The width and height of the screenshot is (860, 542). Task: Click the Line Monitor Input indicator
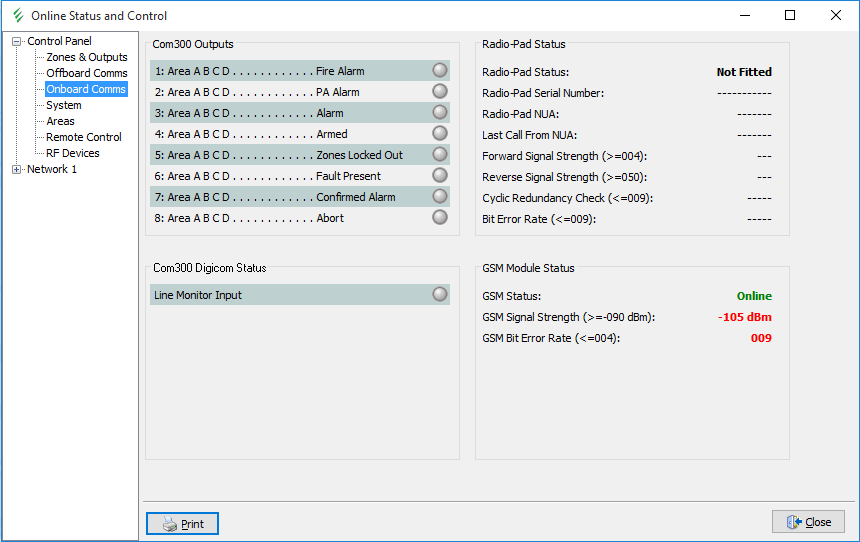(439, 295)
